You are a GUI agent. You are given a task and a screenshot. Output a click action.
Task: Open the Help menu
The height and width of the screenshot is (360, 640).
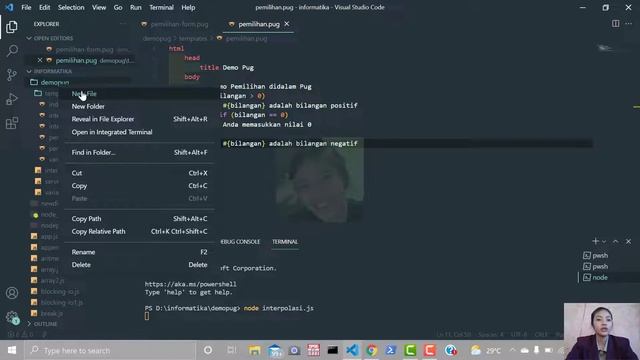188,7
